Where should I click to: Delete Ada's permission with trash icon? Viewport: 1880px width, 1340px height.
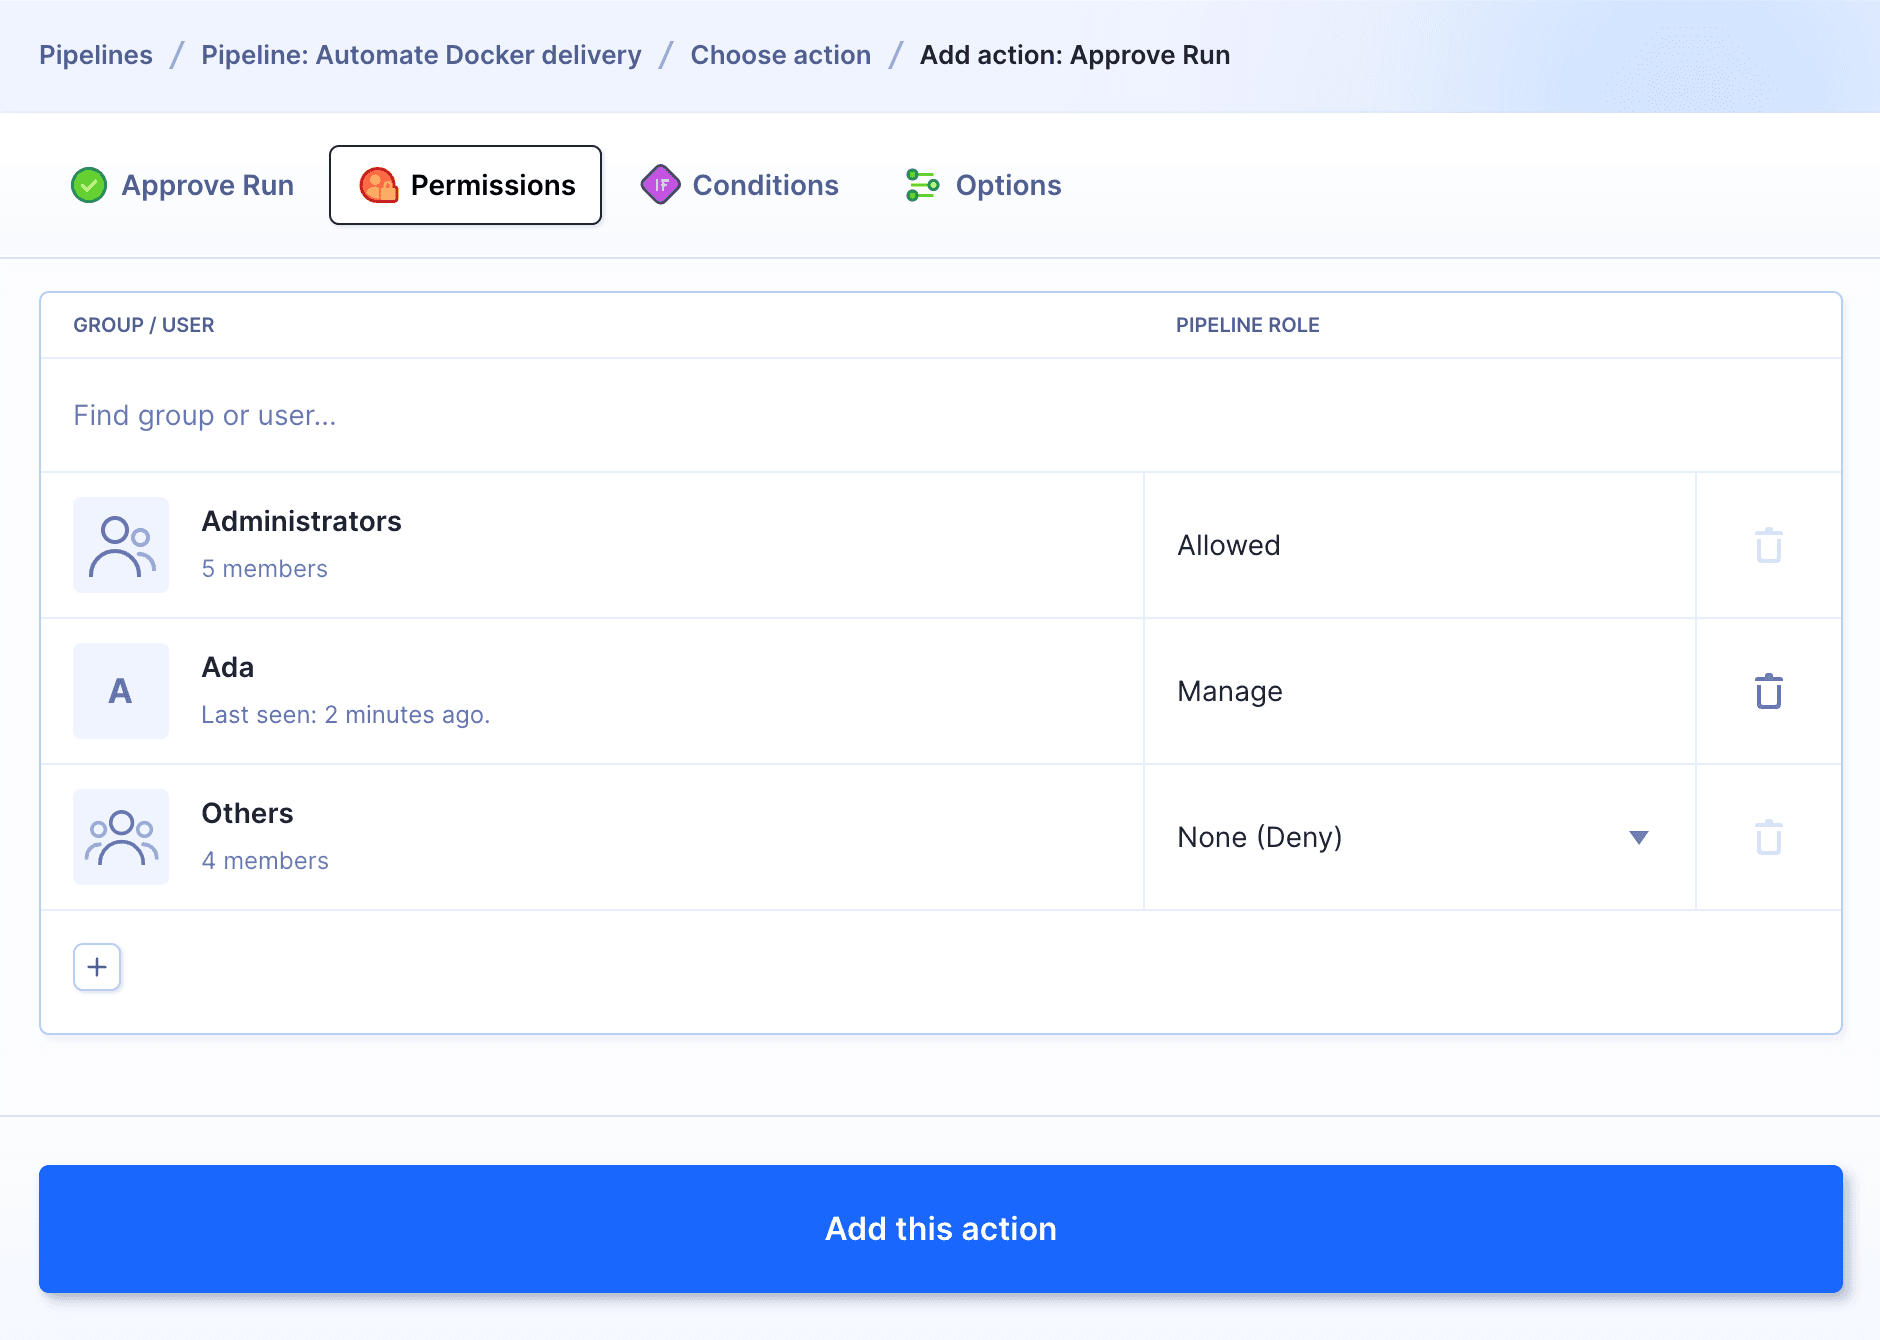pyautogui.click(x=1768, y=691)
